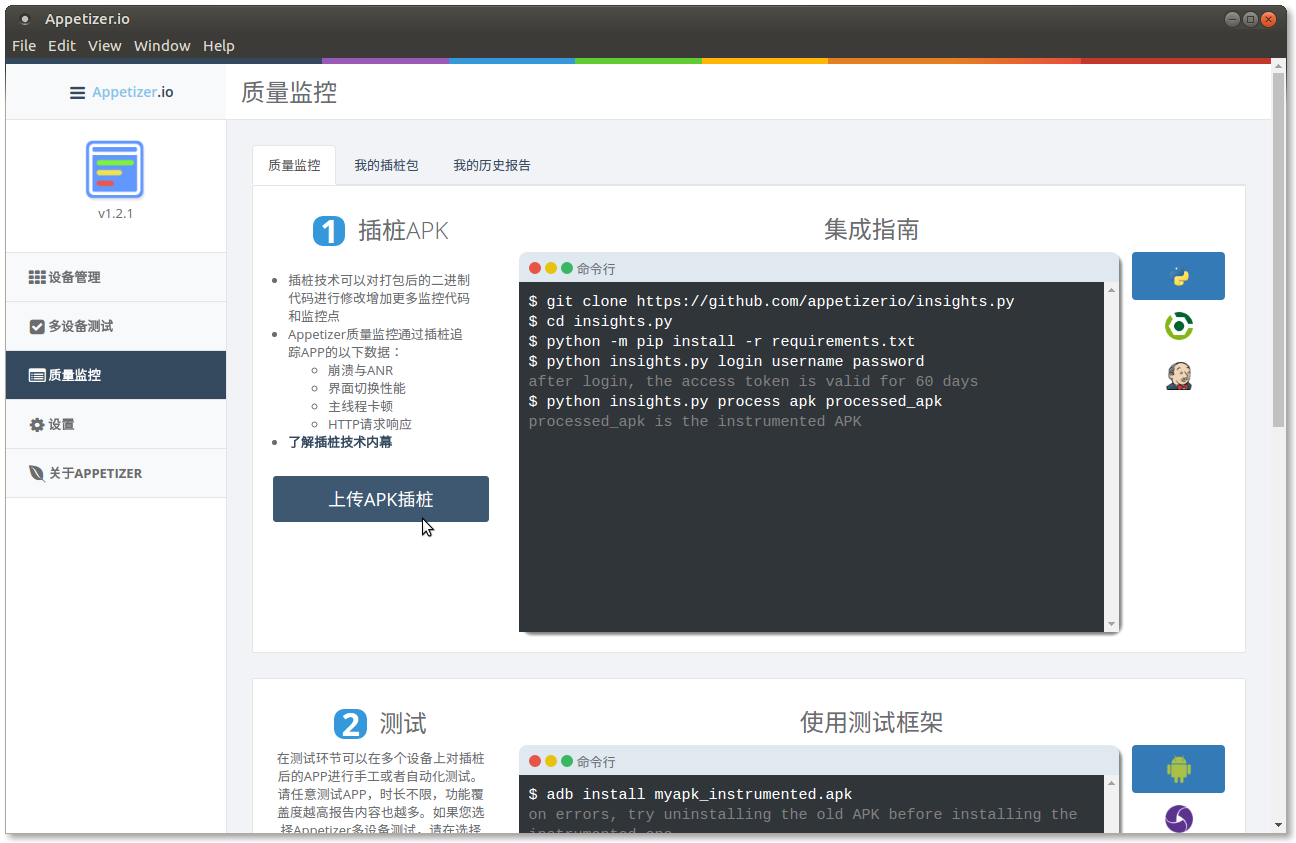This screenshot has height=843, width=1296.
Task: Click the Appetizer.io sidebar brand text
Action: click(132, 92)
